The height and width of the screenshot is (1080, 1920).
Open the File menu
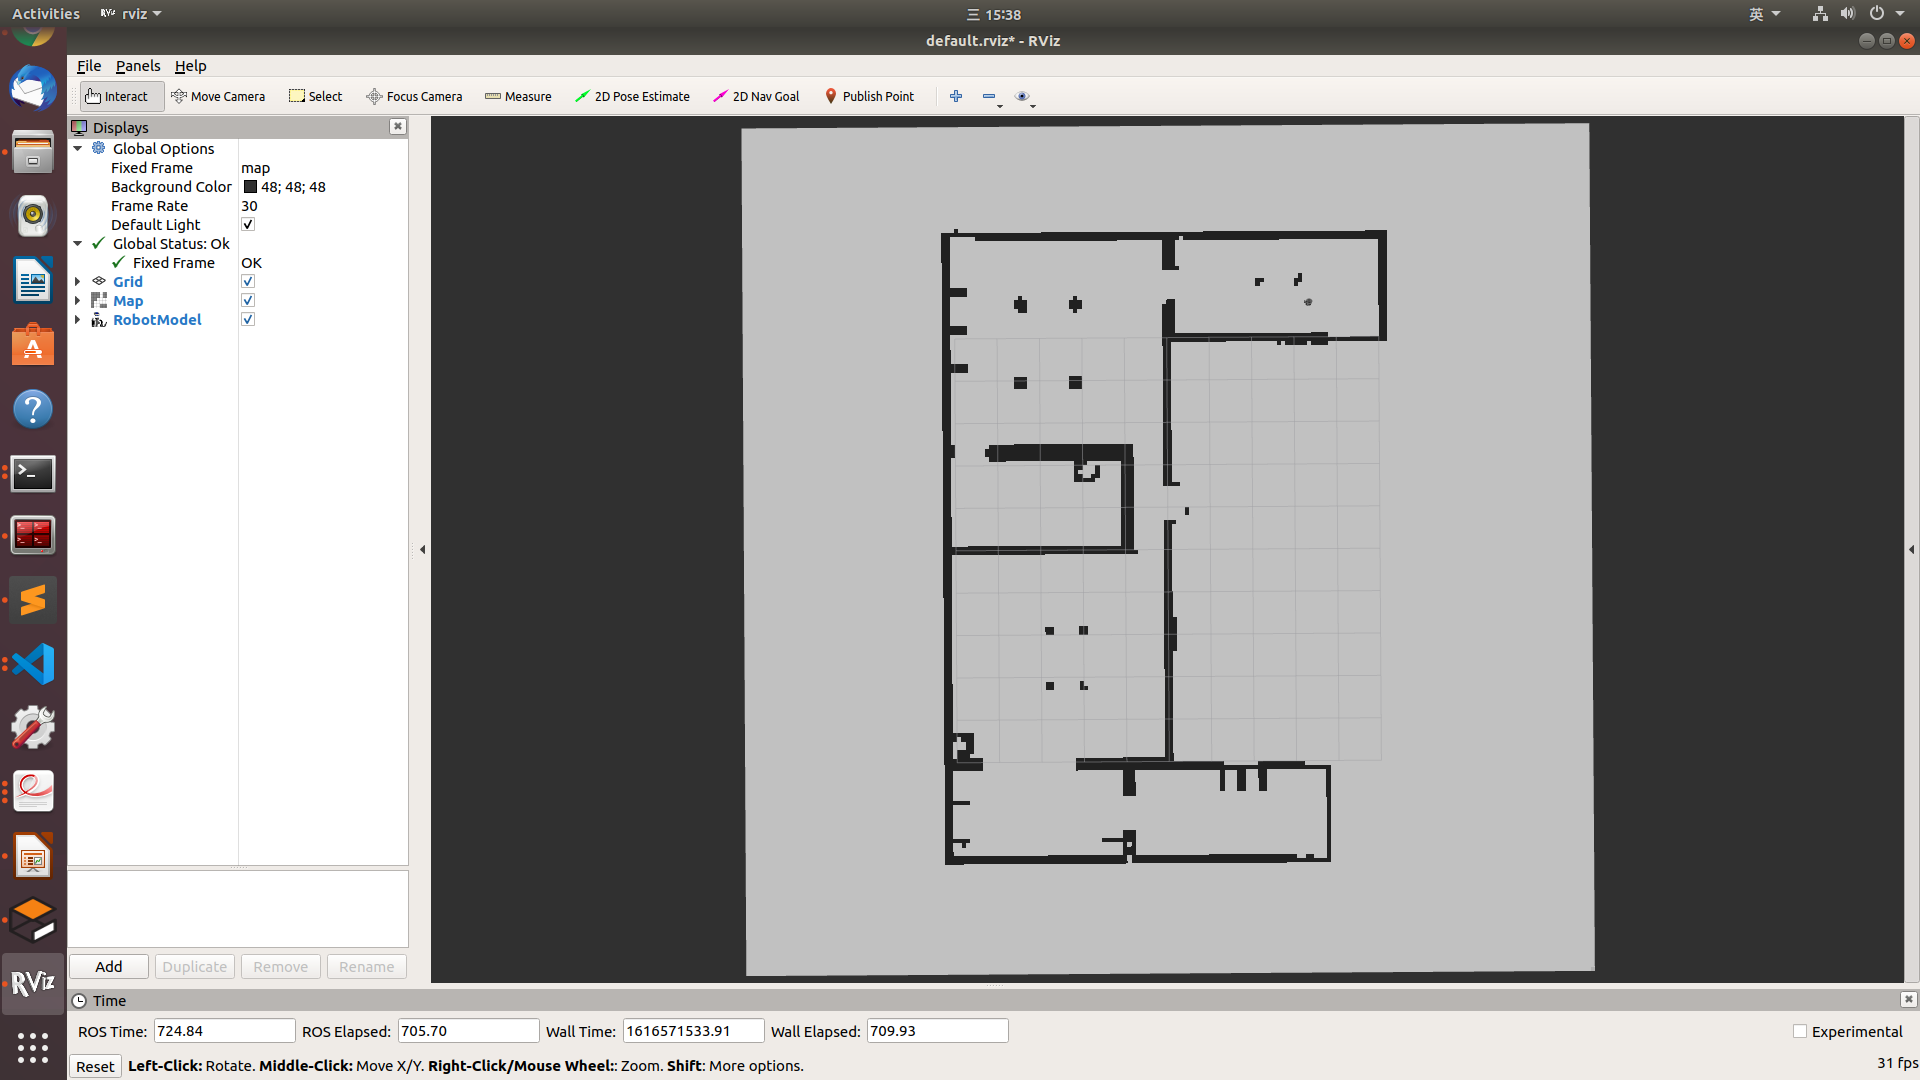point(89,66)
